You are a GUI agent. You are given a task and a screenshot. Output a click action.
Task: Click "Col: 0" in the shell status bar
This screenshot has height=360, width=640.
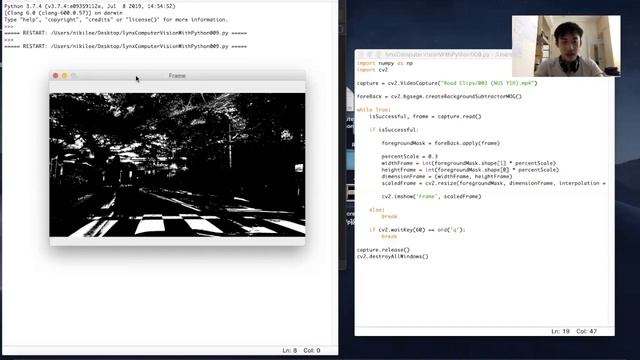coord(312,350)
